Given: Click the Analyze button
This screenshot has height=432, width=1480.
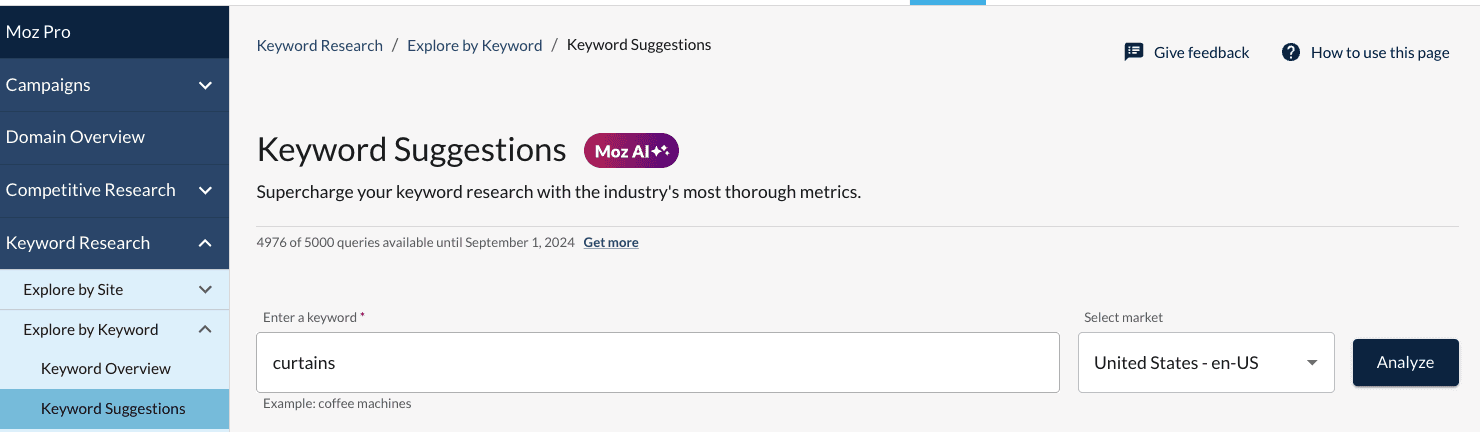Looking at the screenshot, I should (1405, 363).
